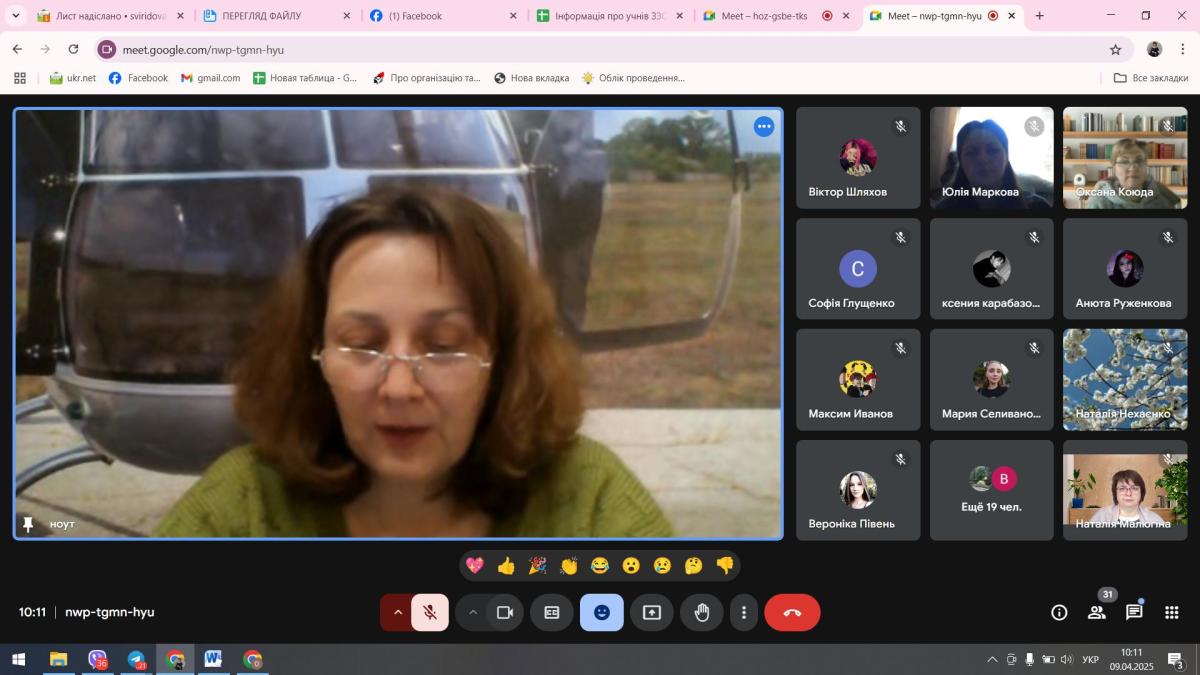Viewport: 1200px width, 675px height.
Task: Turn on closed captions
Action: tap(552, 613)
